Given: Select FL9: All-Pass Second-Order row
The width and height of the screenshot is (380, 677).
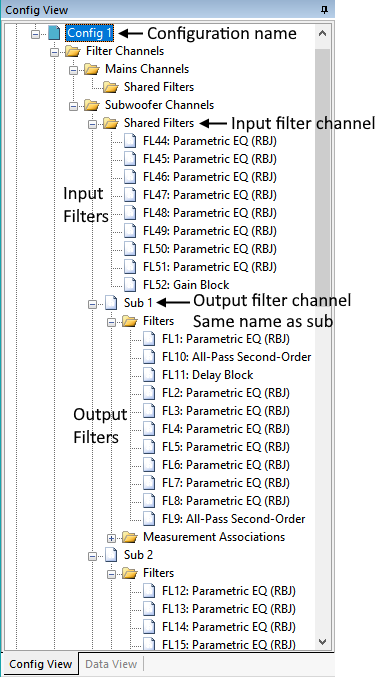Looking at the screenshot, I should [x=234, y=519].
